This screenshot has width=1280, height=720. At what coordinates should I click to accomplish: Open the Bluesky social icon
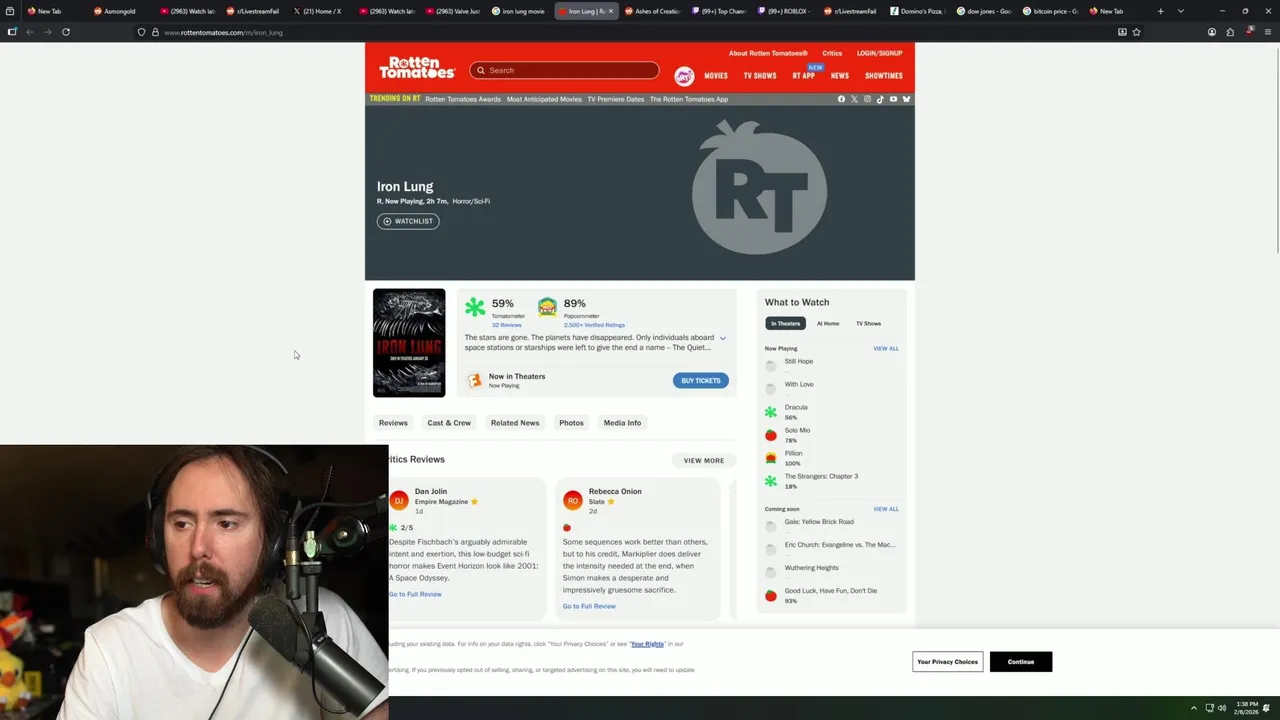coord(906,99)
